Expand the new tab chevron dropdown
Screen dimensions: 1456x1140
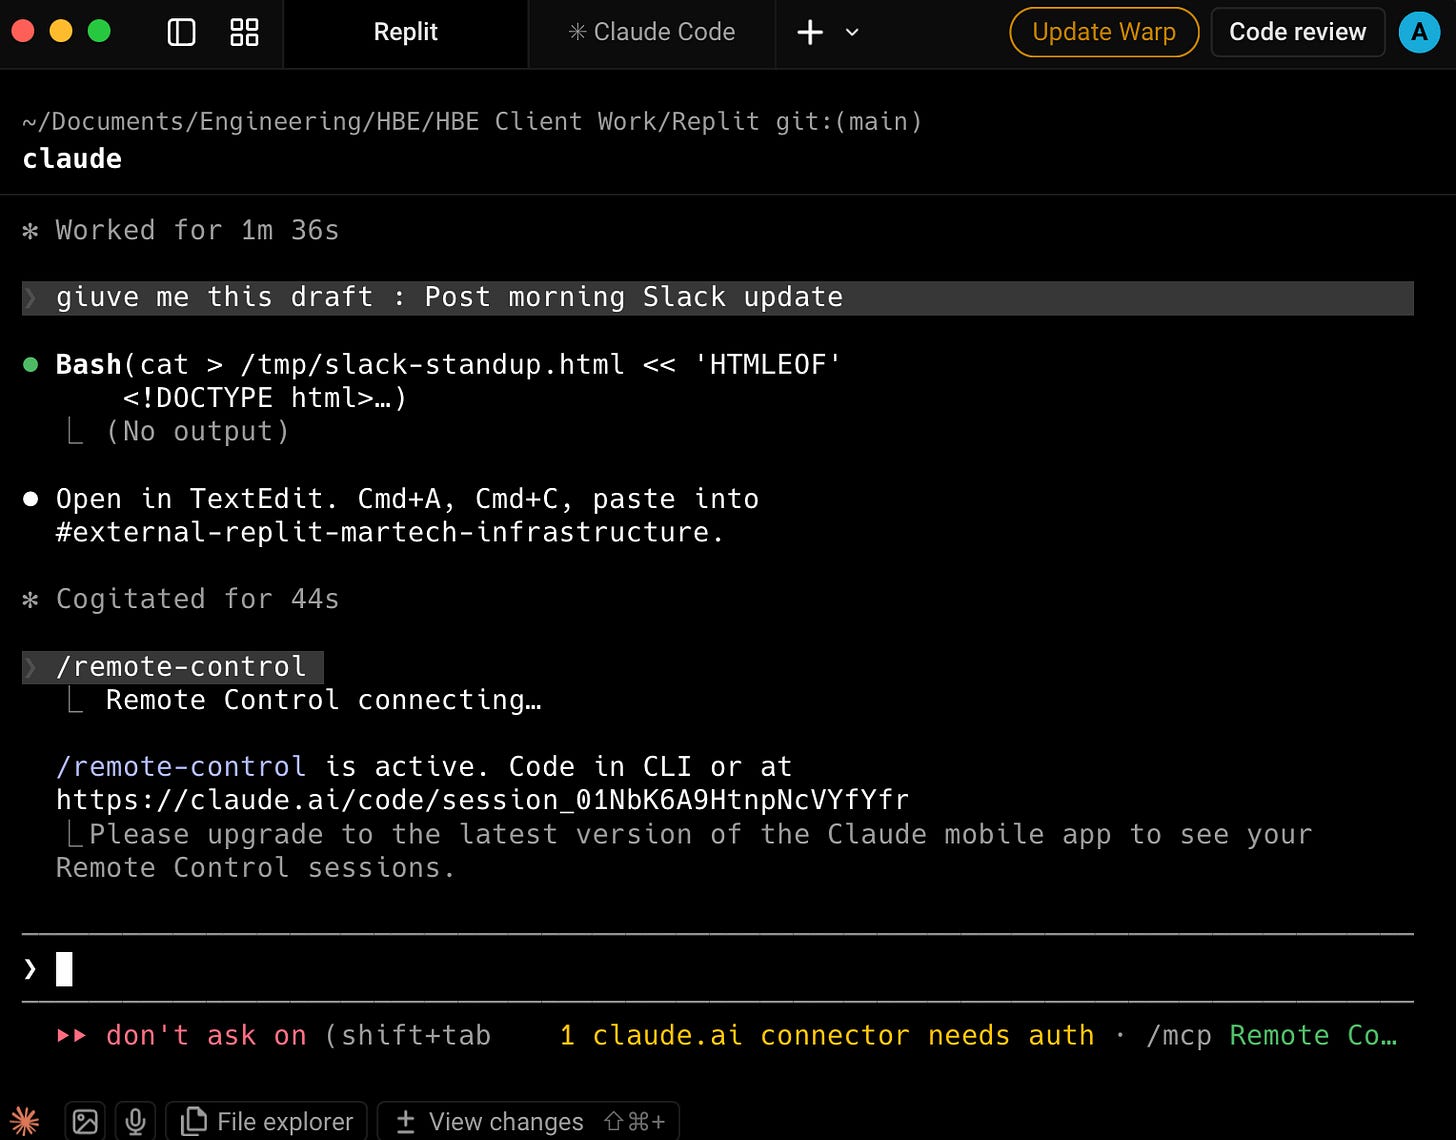[x=852, y=32]
